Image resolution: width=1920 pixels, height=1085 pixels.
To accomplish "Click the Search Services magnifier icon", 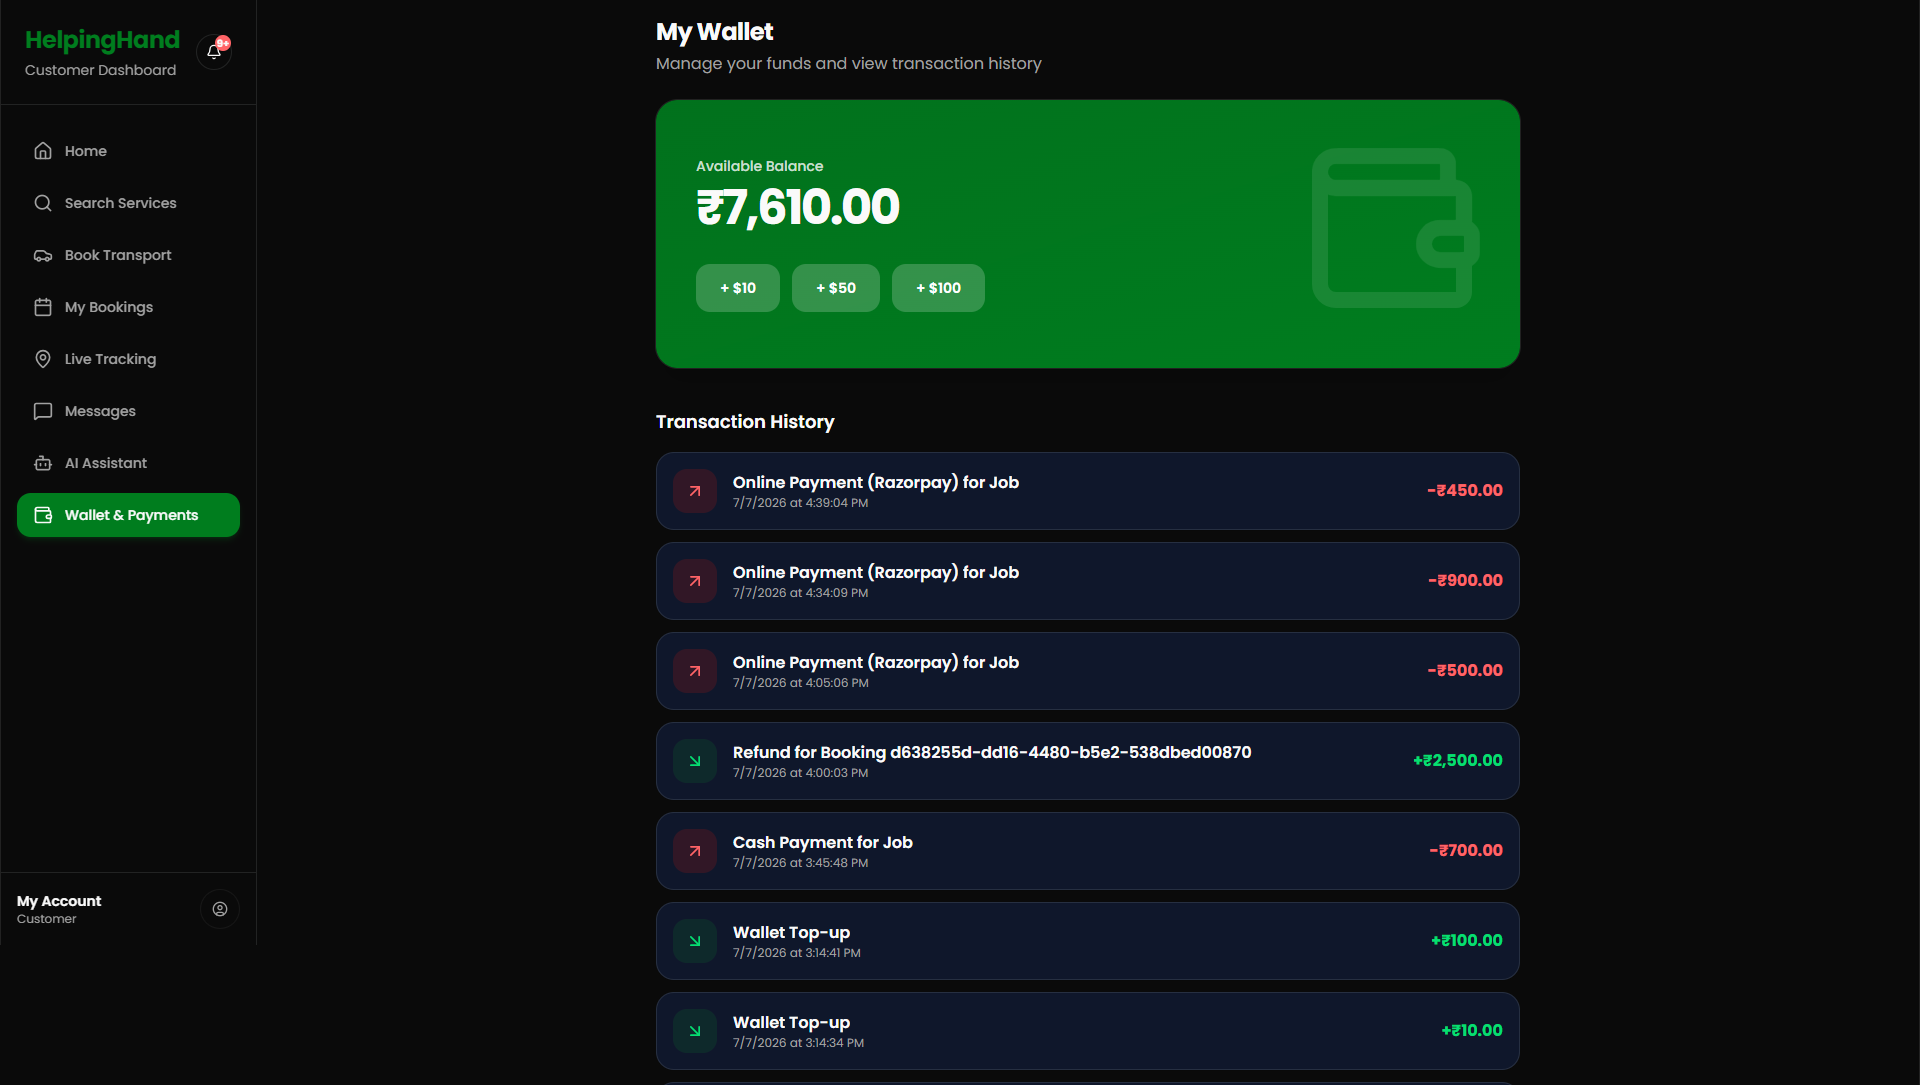I will tap(43, 203).
